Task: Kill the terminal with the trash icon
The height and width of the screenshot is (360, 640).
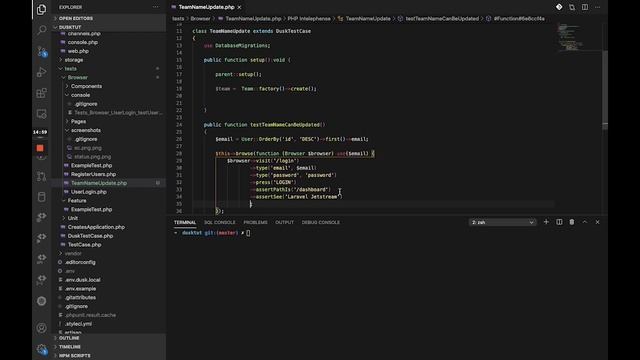Action: point(572,222)
